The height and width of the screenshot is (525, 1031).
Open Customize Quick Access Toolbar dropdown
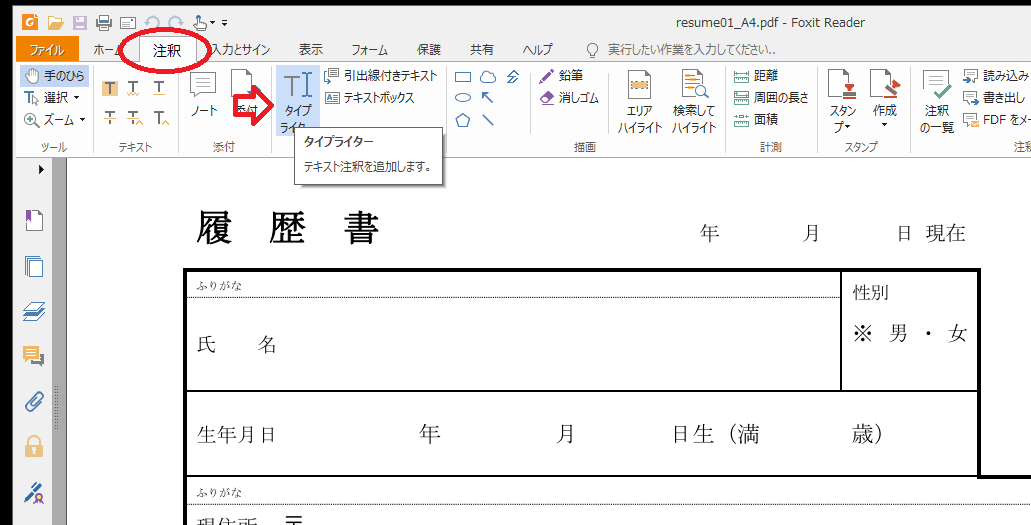pos(224,24)
